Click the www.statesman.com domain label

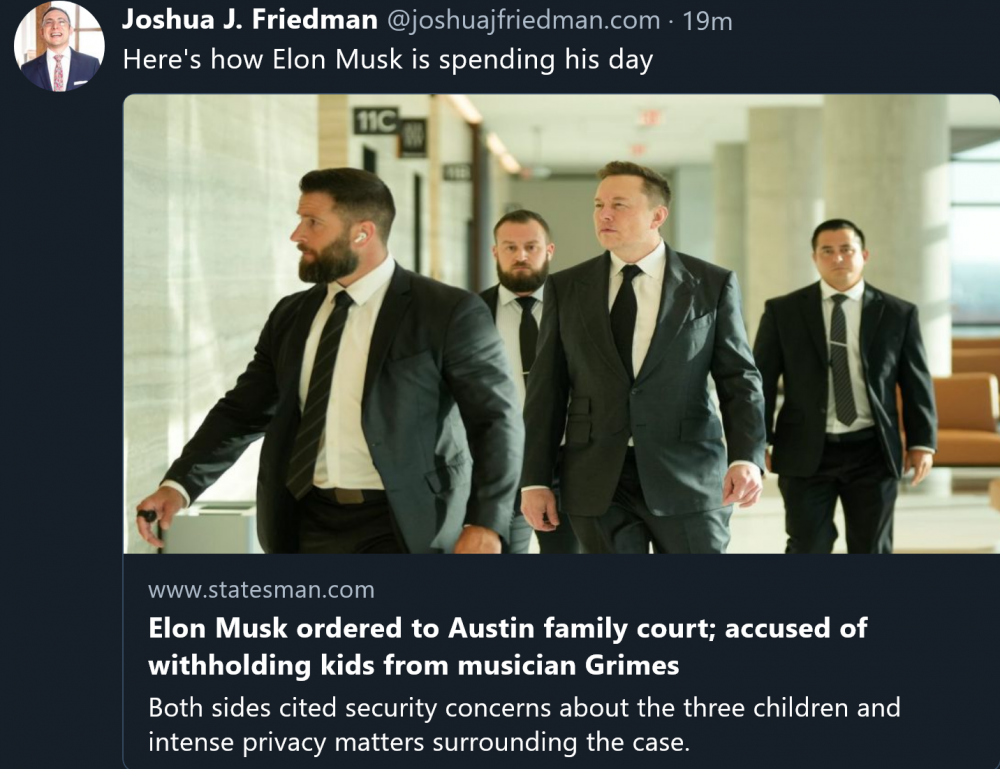(x=261, y=590)
